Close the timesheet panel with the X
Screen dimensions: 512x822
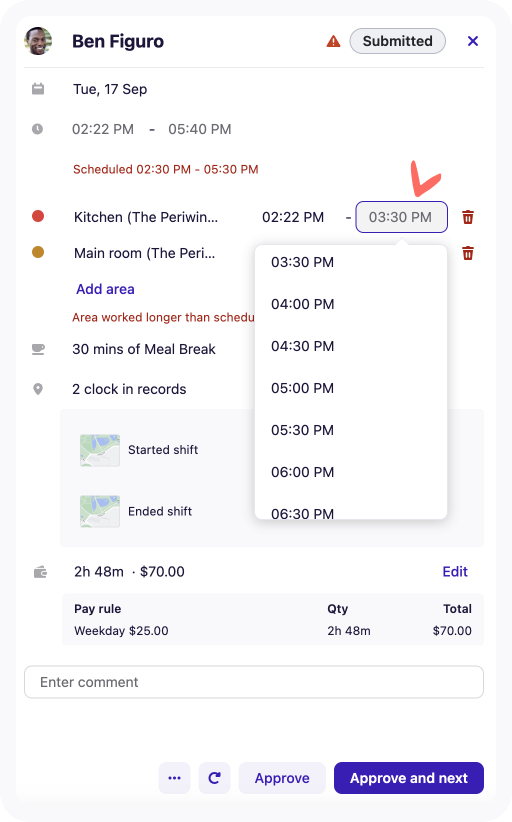[473, 41]
